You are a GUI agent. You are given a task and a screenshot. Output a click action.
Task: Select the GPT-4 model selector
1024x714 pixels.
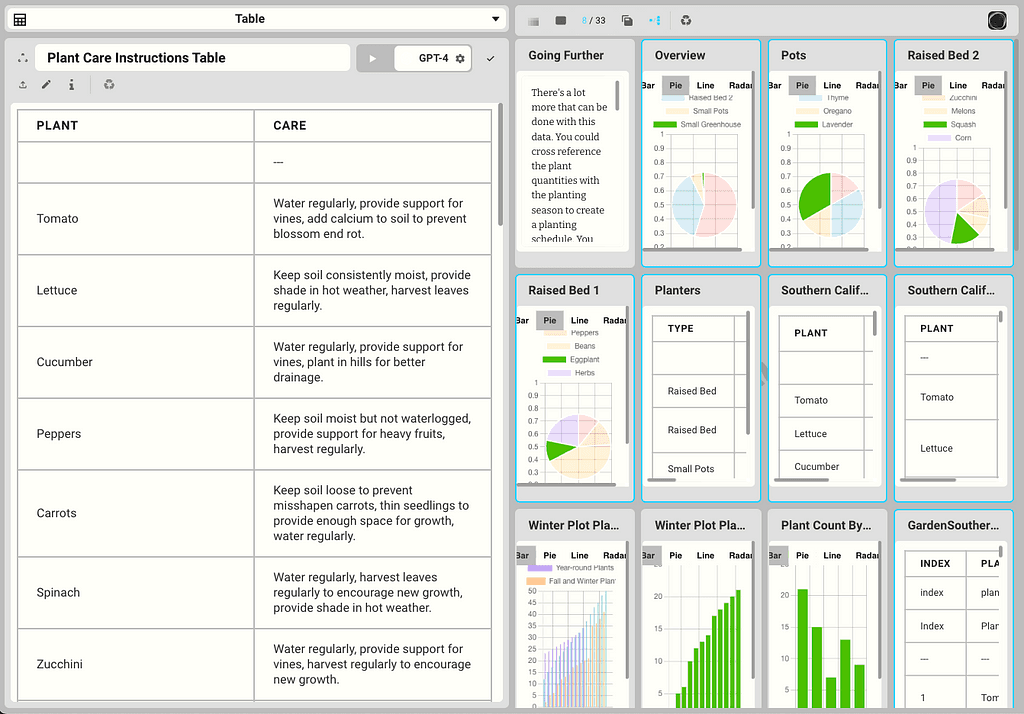point(433,58)
